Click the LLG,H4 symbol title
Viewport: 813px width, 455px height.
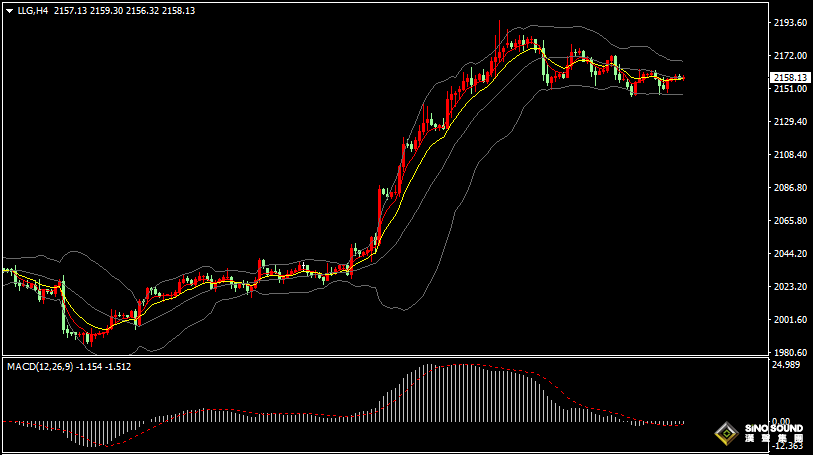point(33,10)
